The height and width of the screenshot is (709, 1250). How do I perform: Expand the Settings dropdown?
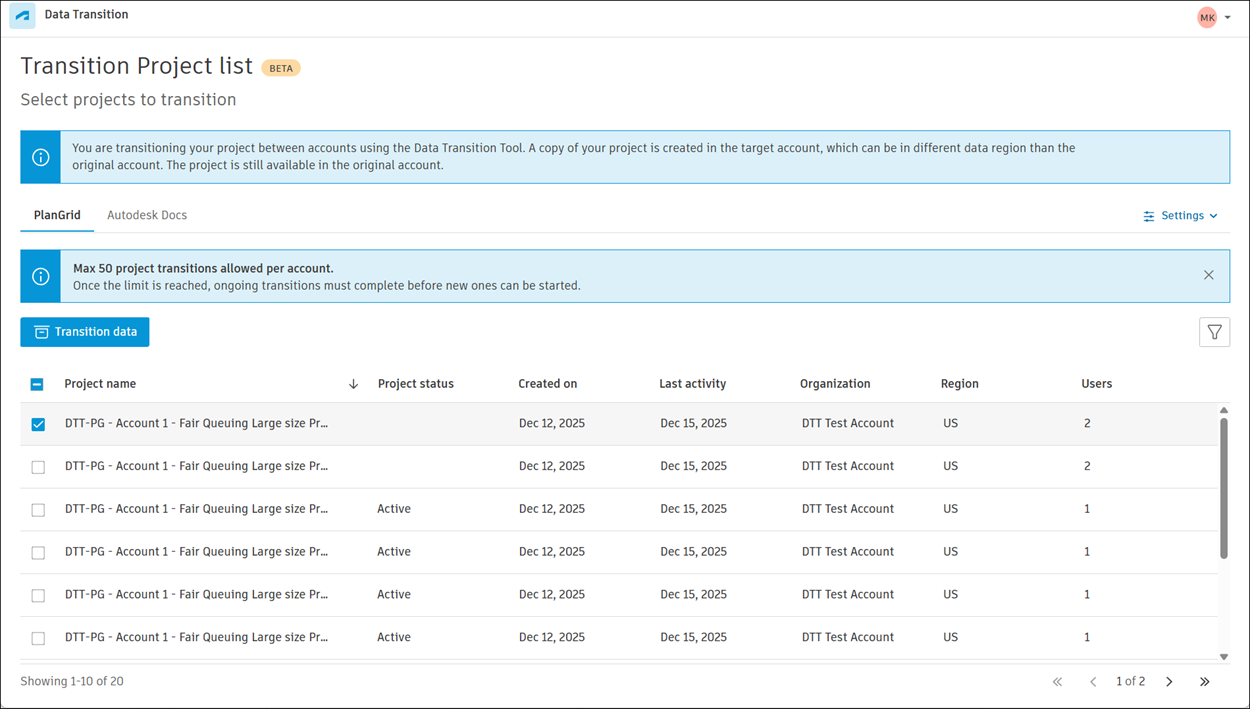(1181, 216)
